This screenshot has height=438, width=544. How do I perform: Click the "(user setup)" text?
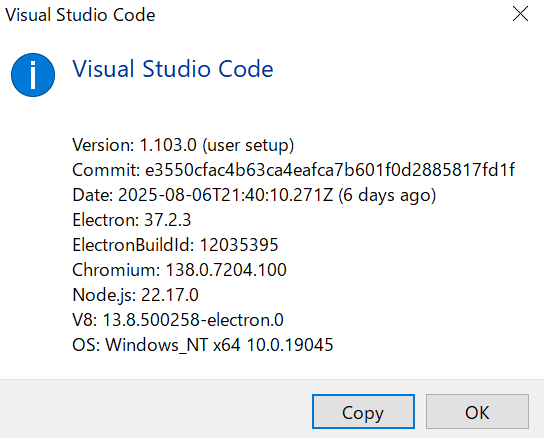[x=248, y=145]
